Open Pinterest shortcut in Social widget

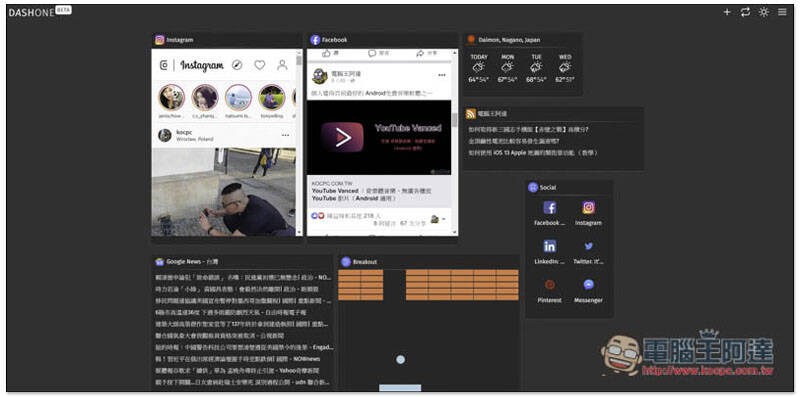coord(549,290)
